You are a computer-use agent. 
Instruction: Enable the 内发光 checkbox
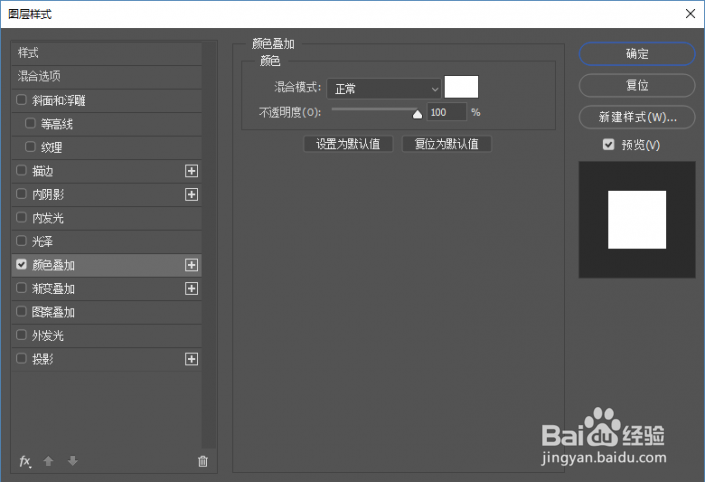(x=21, y=217)
